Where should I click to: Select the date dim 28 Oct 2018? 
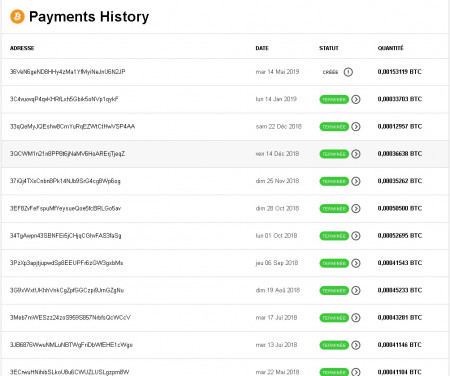277,208
